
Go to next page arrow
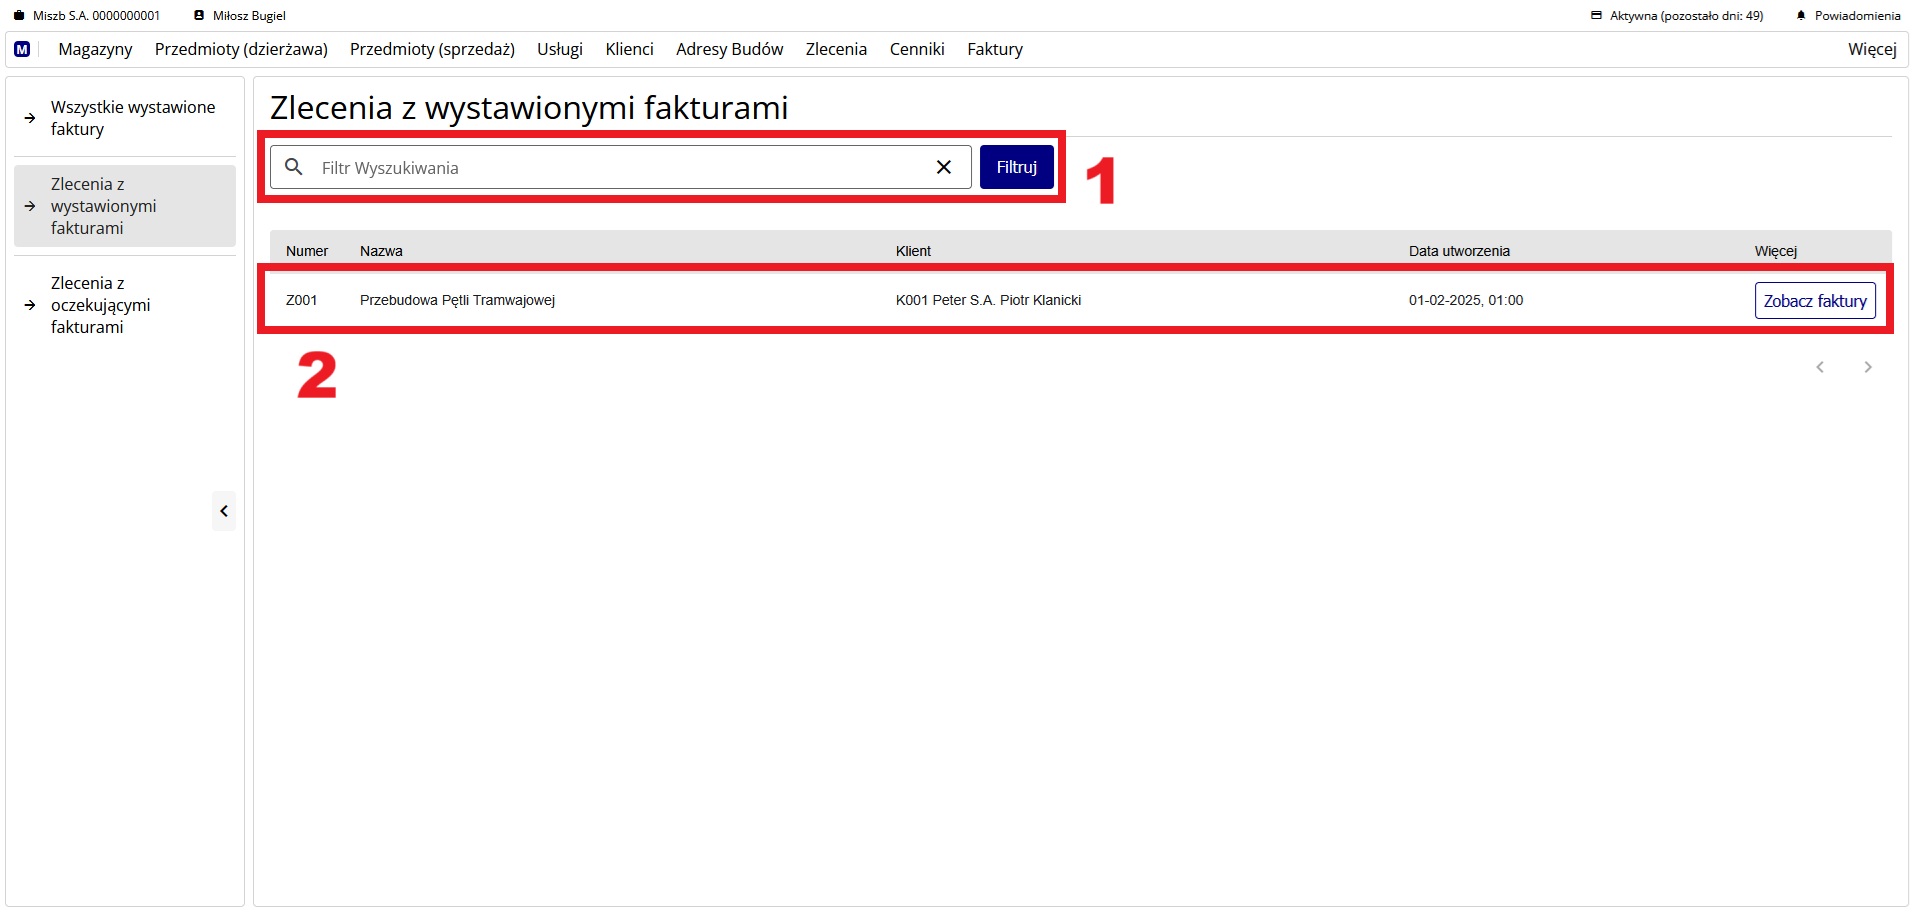click(1867, 367)
